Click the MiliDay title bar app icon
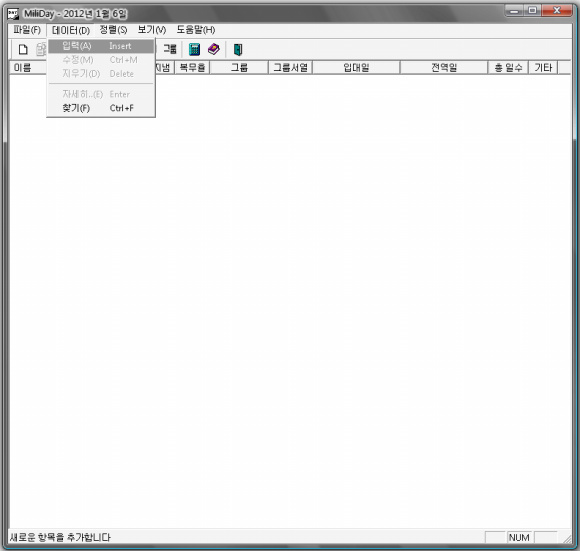580x551 pixels. pos(13,14)
